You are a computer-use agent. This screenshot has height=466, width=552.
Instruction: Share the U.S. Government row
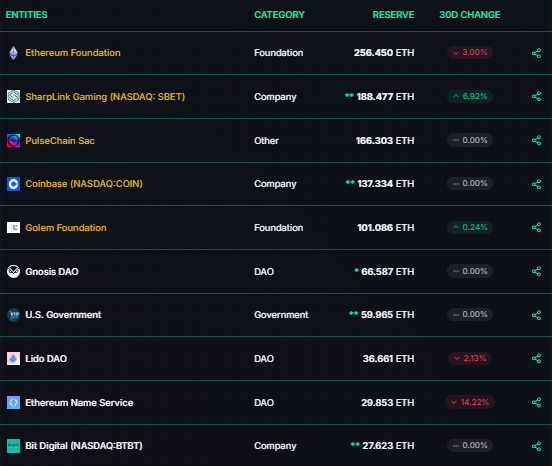536,315
